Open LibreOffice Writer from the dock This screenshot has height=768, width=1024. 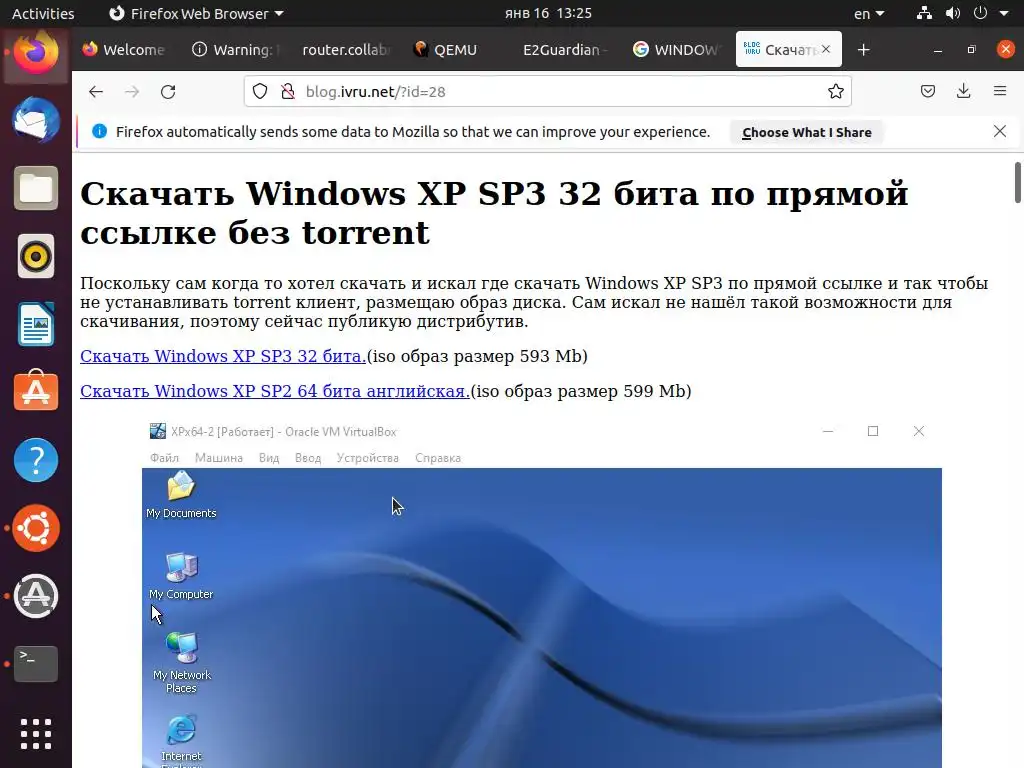point(36,324)
